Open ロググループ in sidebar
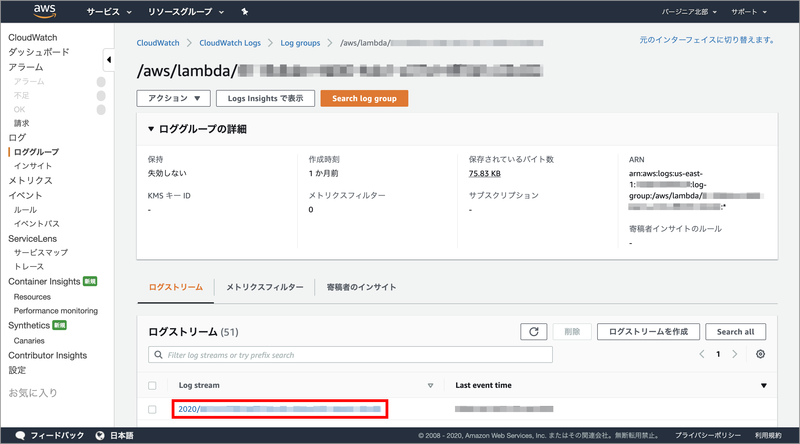This screenshot has width=800, height=444. click(x=36, y=152)
